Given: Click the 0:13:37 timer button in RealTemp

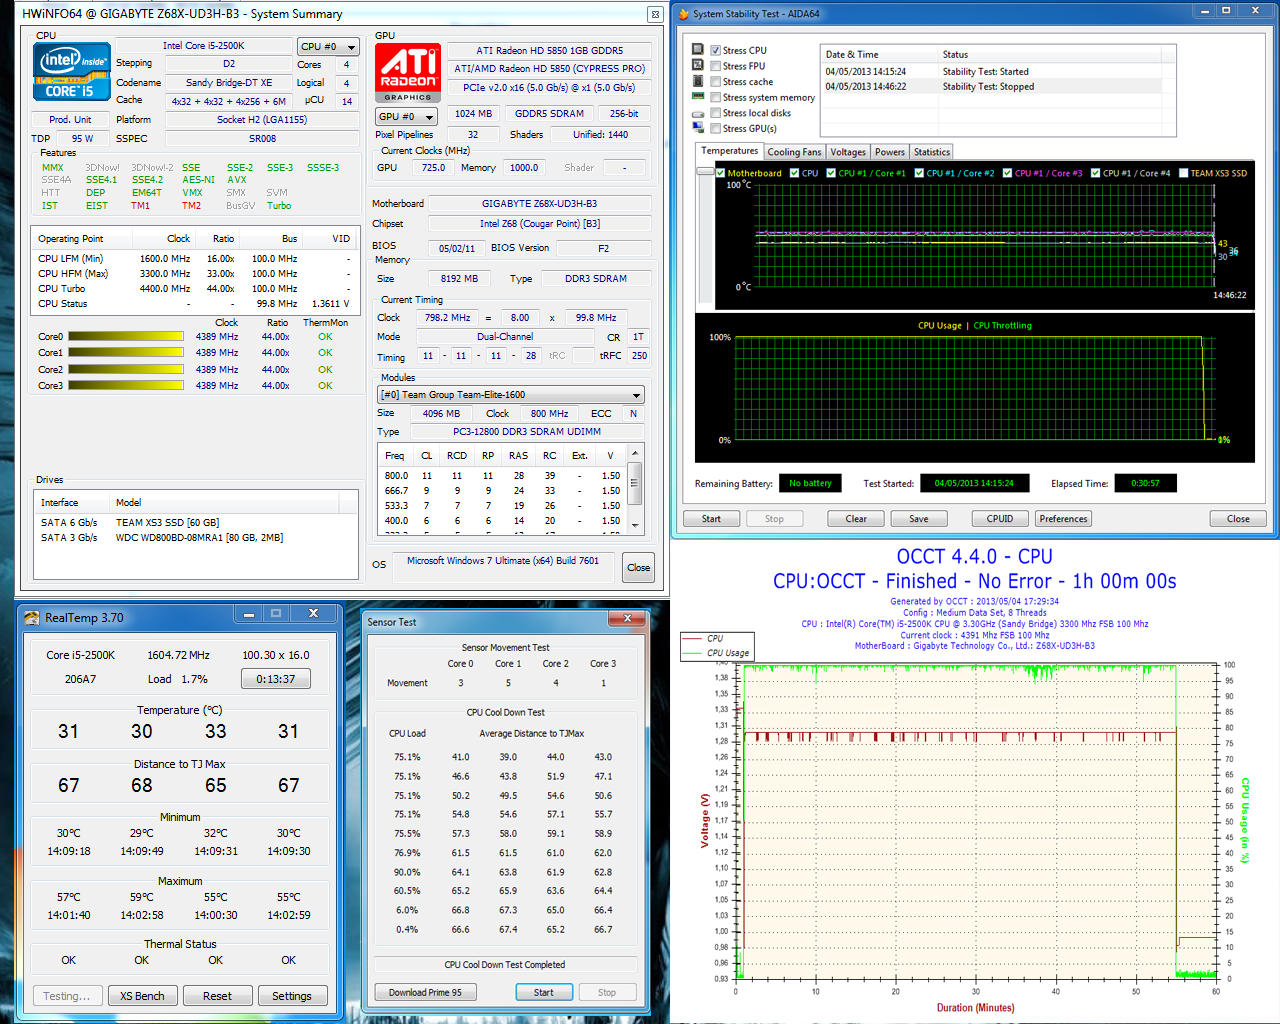Looking at the screenshot, I should (276, 679).
